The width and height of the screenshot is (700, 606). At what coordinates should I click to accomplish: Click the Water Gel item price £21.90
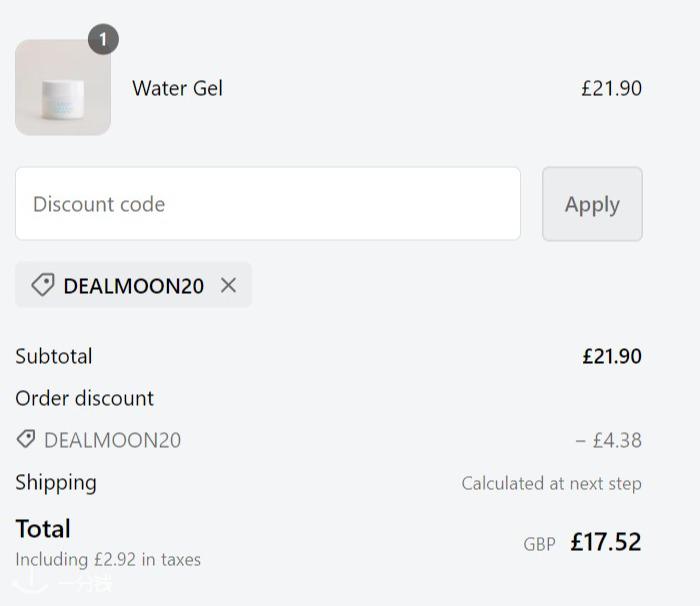click(x=611, y=88)
